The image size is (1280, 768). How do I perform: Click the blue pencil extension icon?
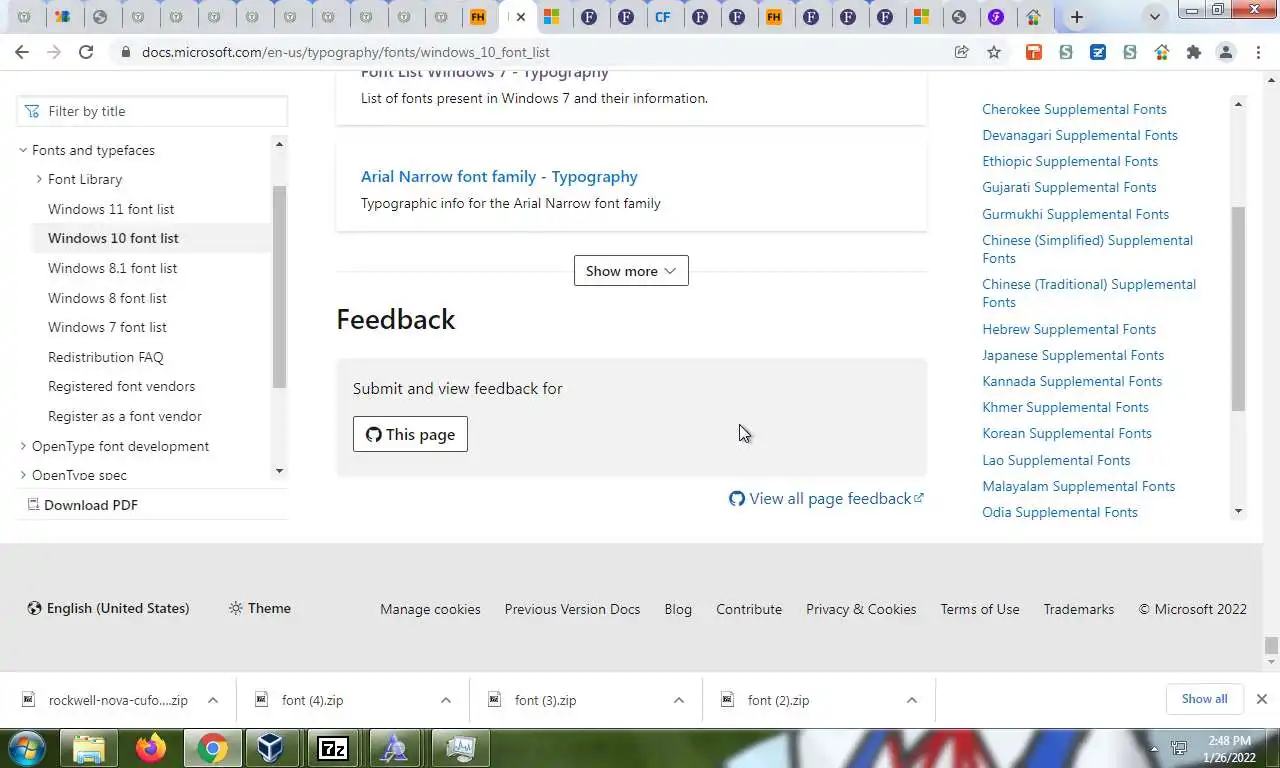[1098, 52]
